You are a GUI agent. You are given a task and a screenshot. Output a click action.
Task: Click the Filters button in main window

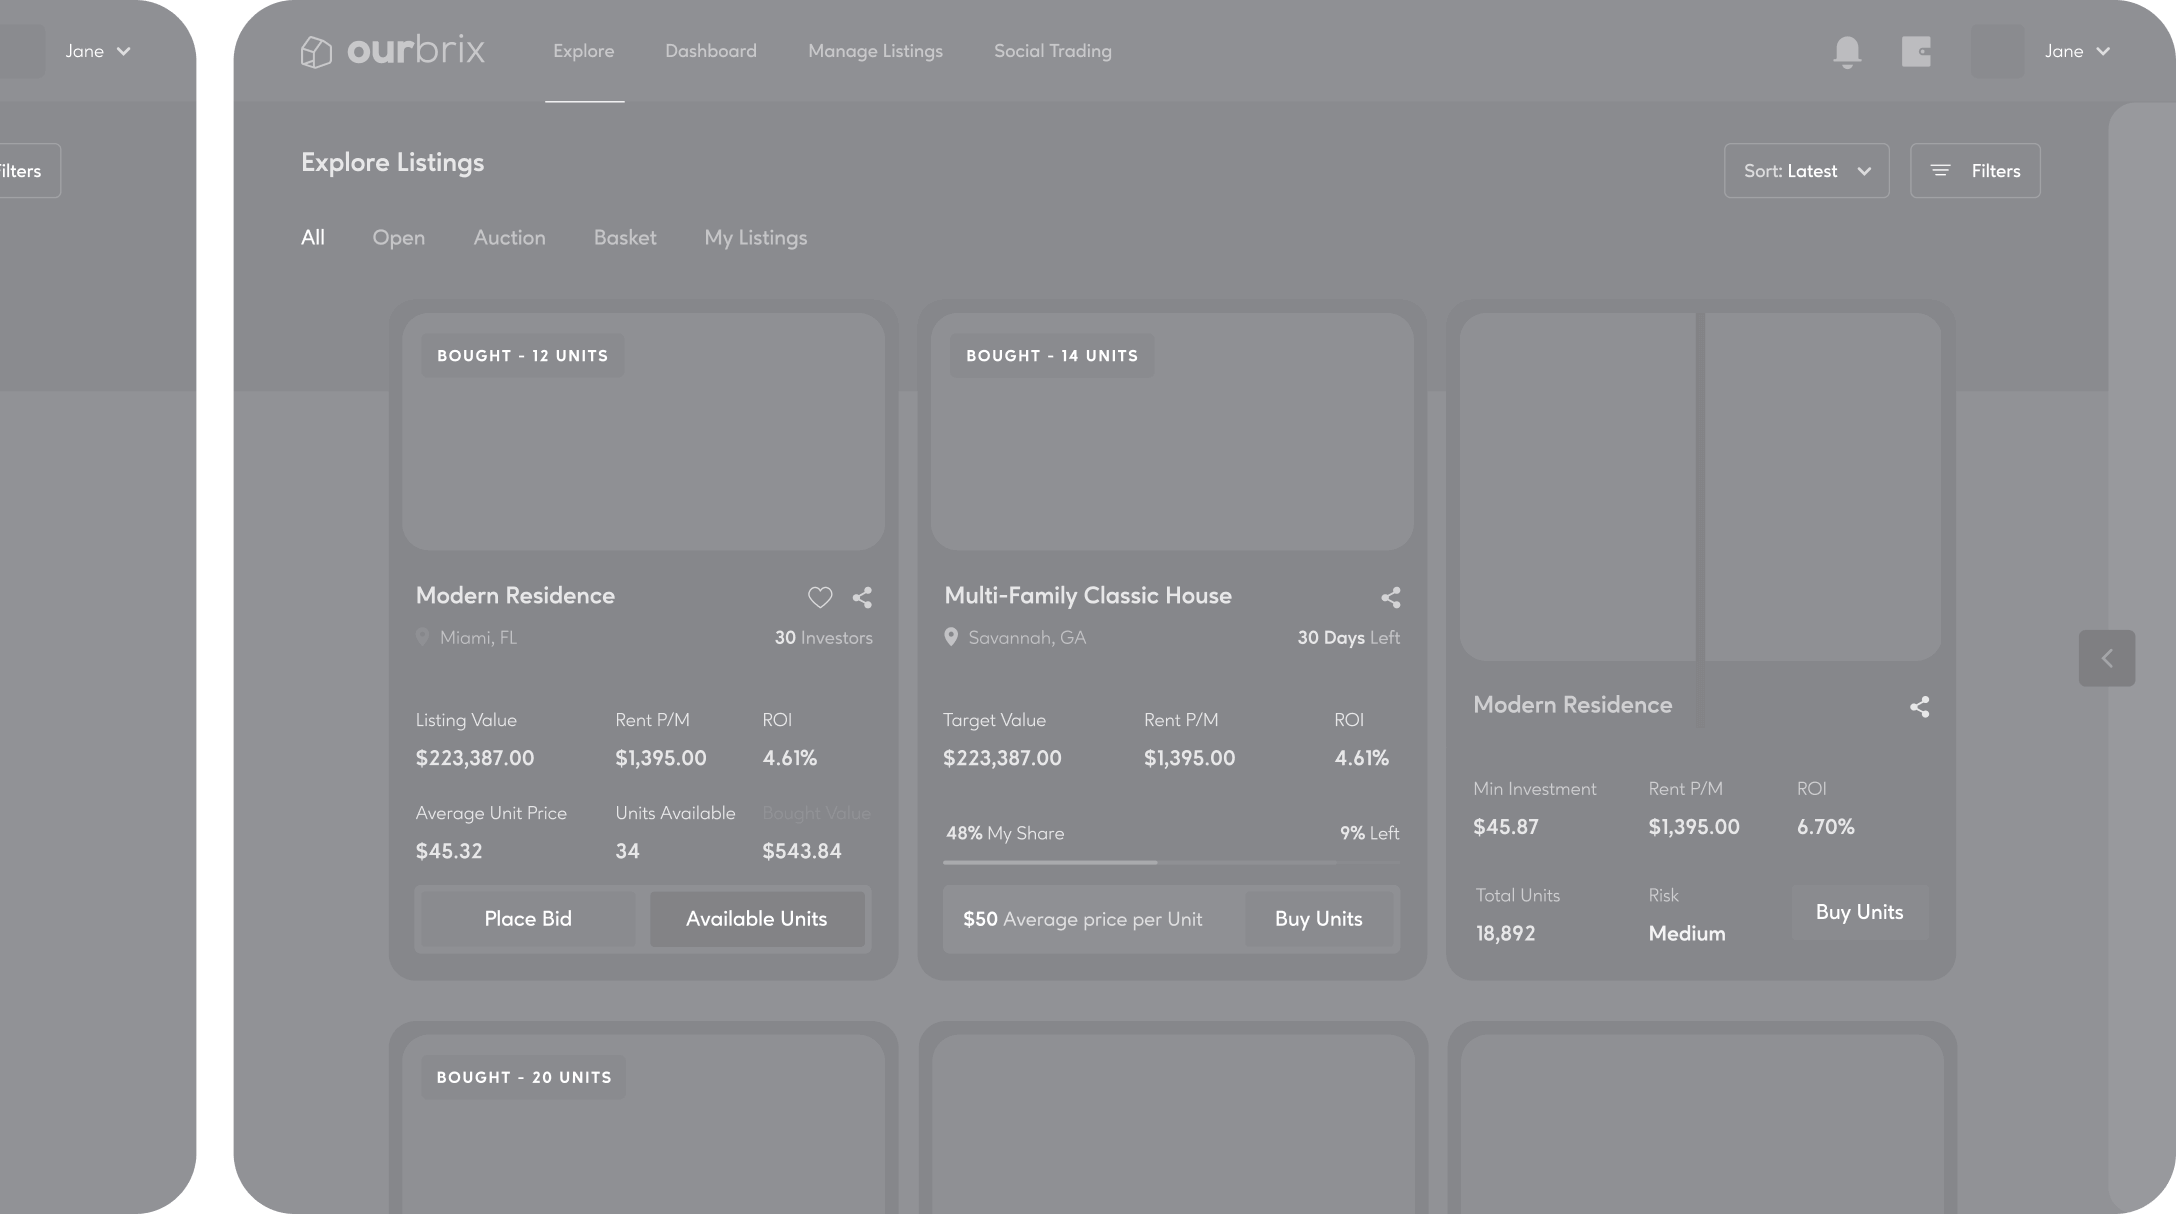[x=1975, y=171]
